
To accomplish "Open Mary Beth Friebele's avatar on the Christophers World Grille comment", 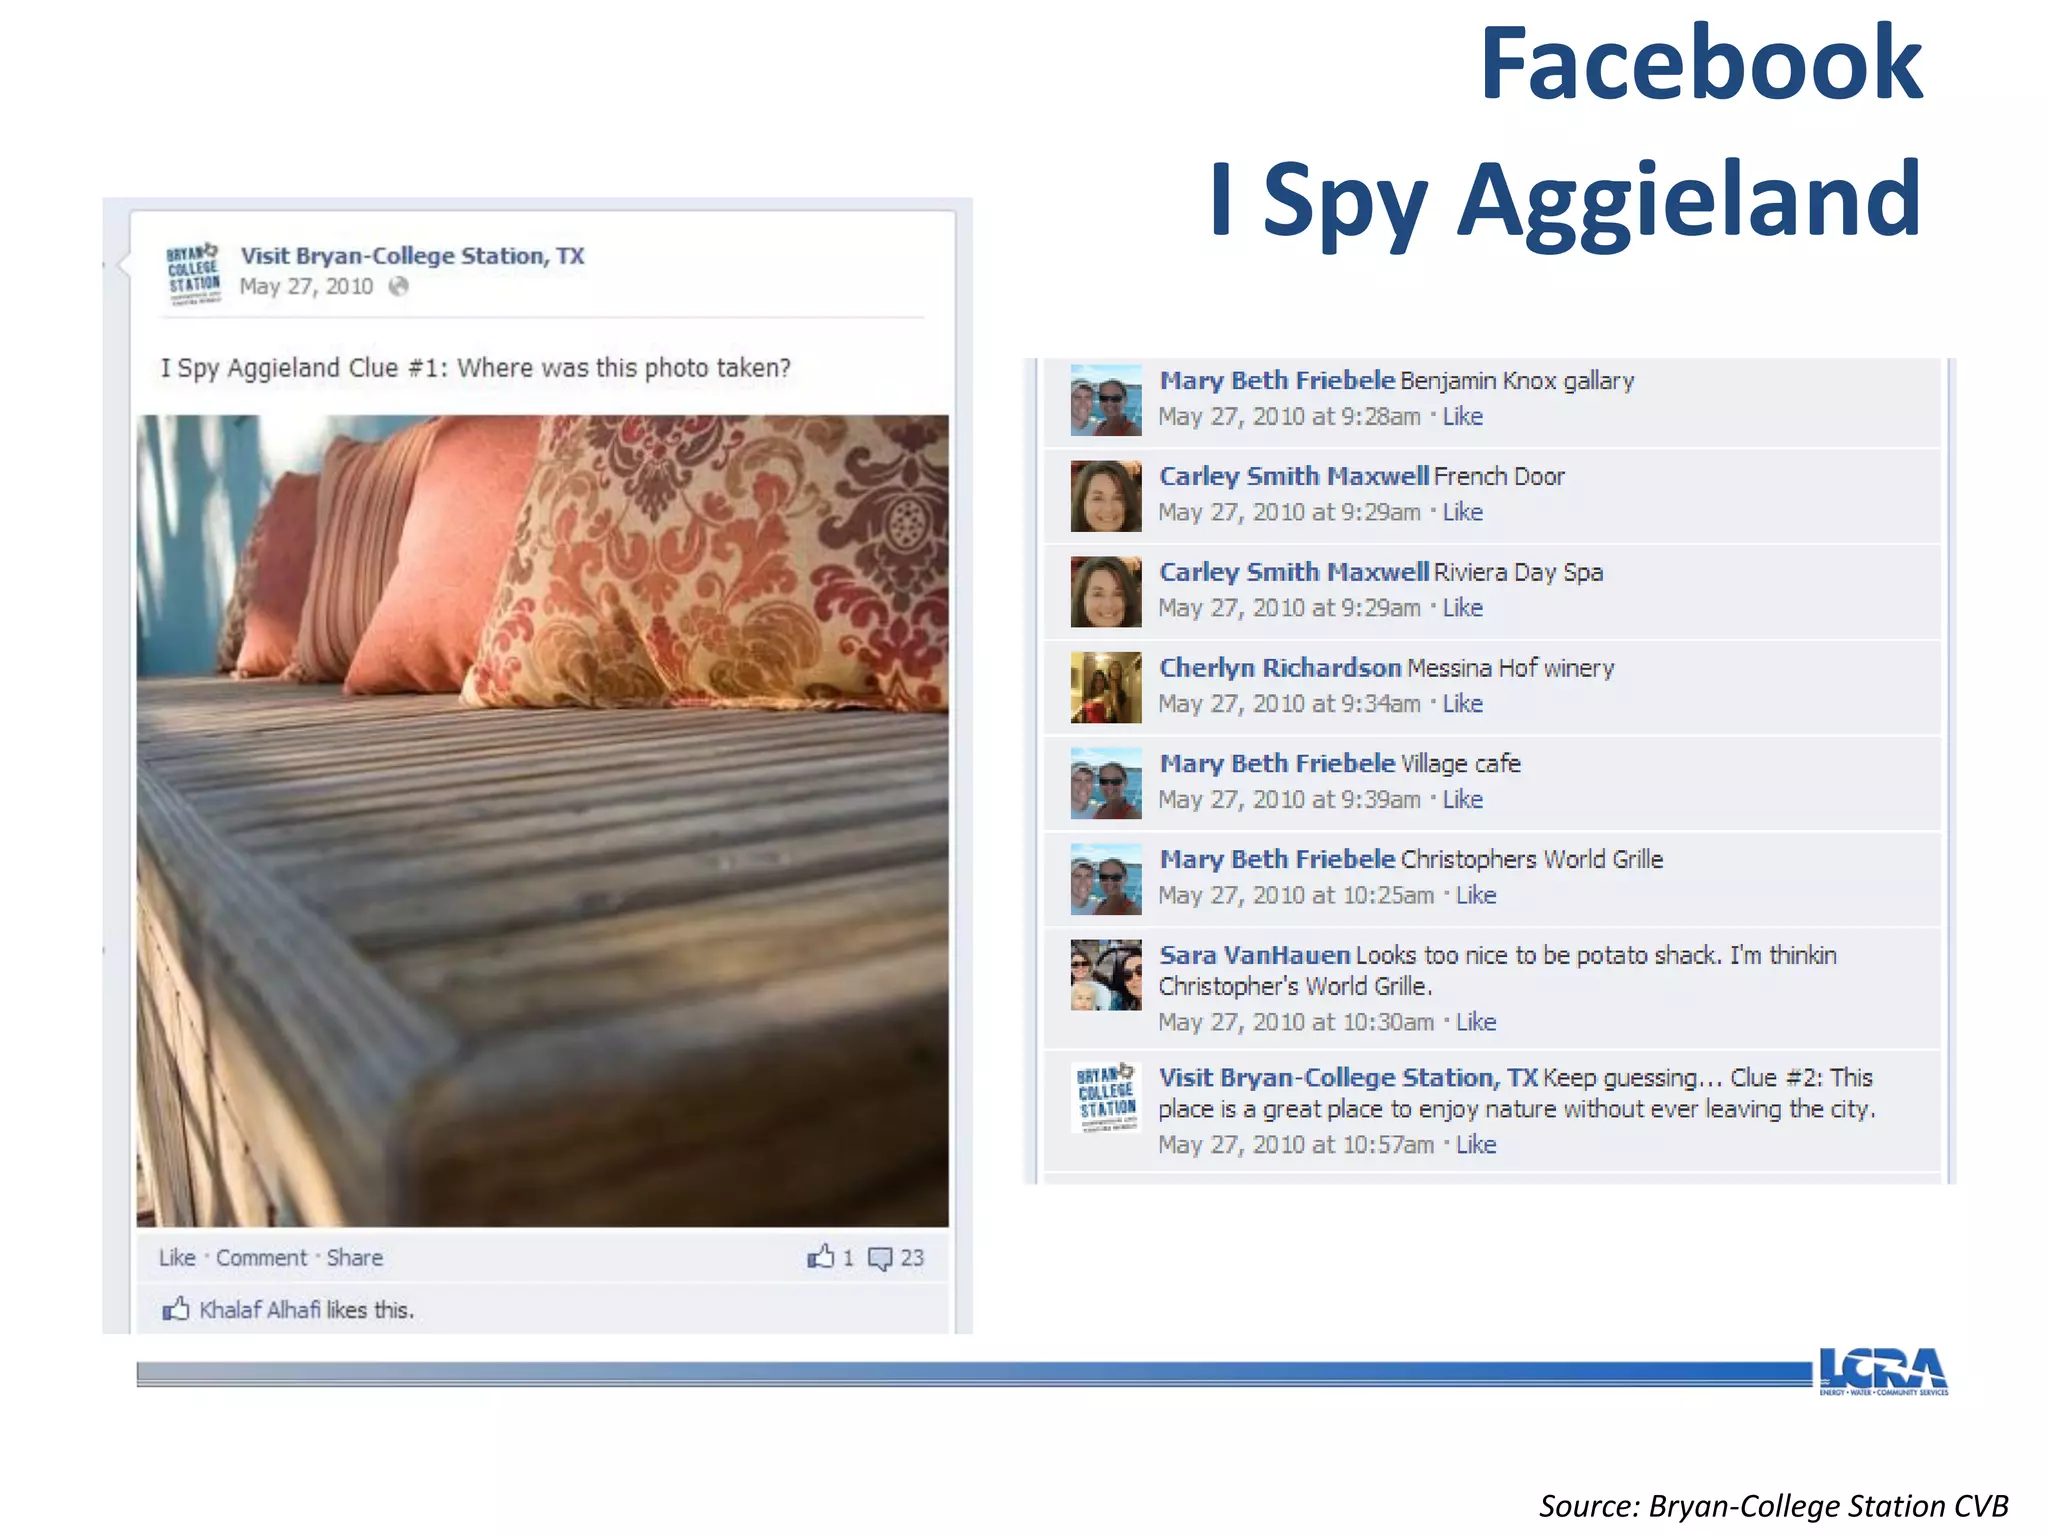I will [1105, 879].
